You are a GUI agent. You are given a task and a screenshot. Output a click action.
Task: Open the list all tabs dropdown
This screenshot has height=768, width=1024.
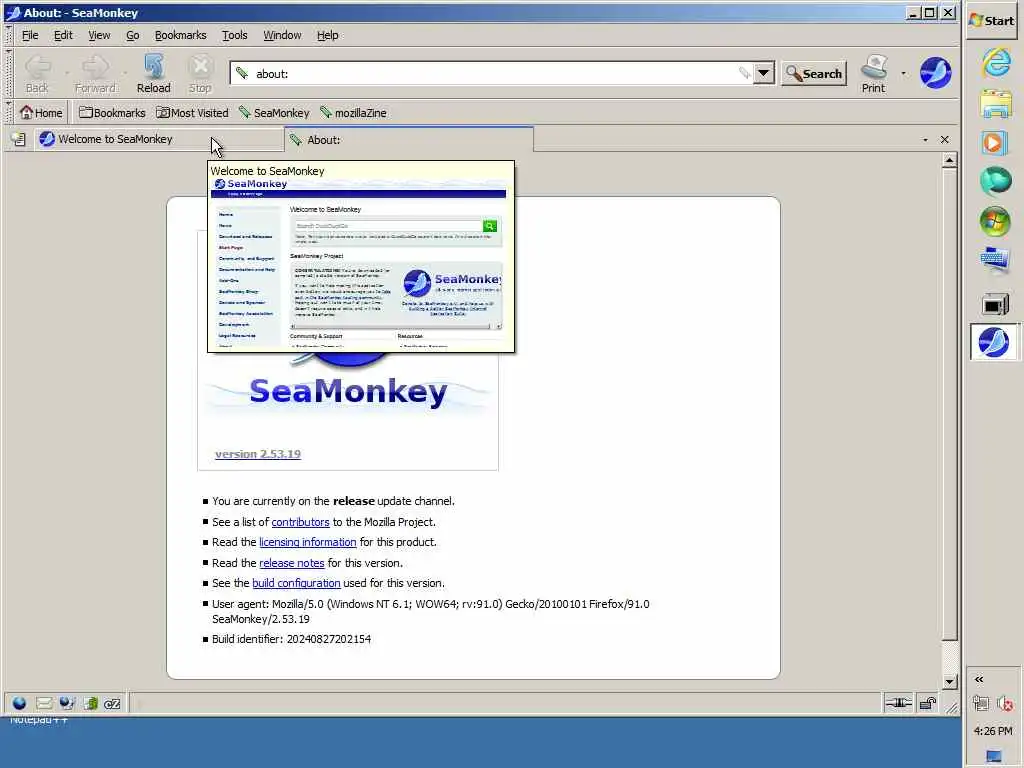[925, 140]
